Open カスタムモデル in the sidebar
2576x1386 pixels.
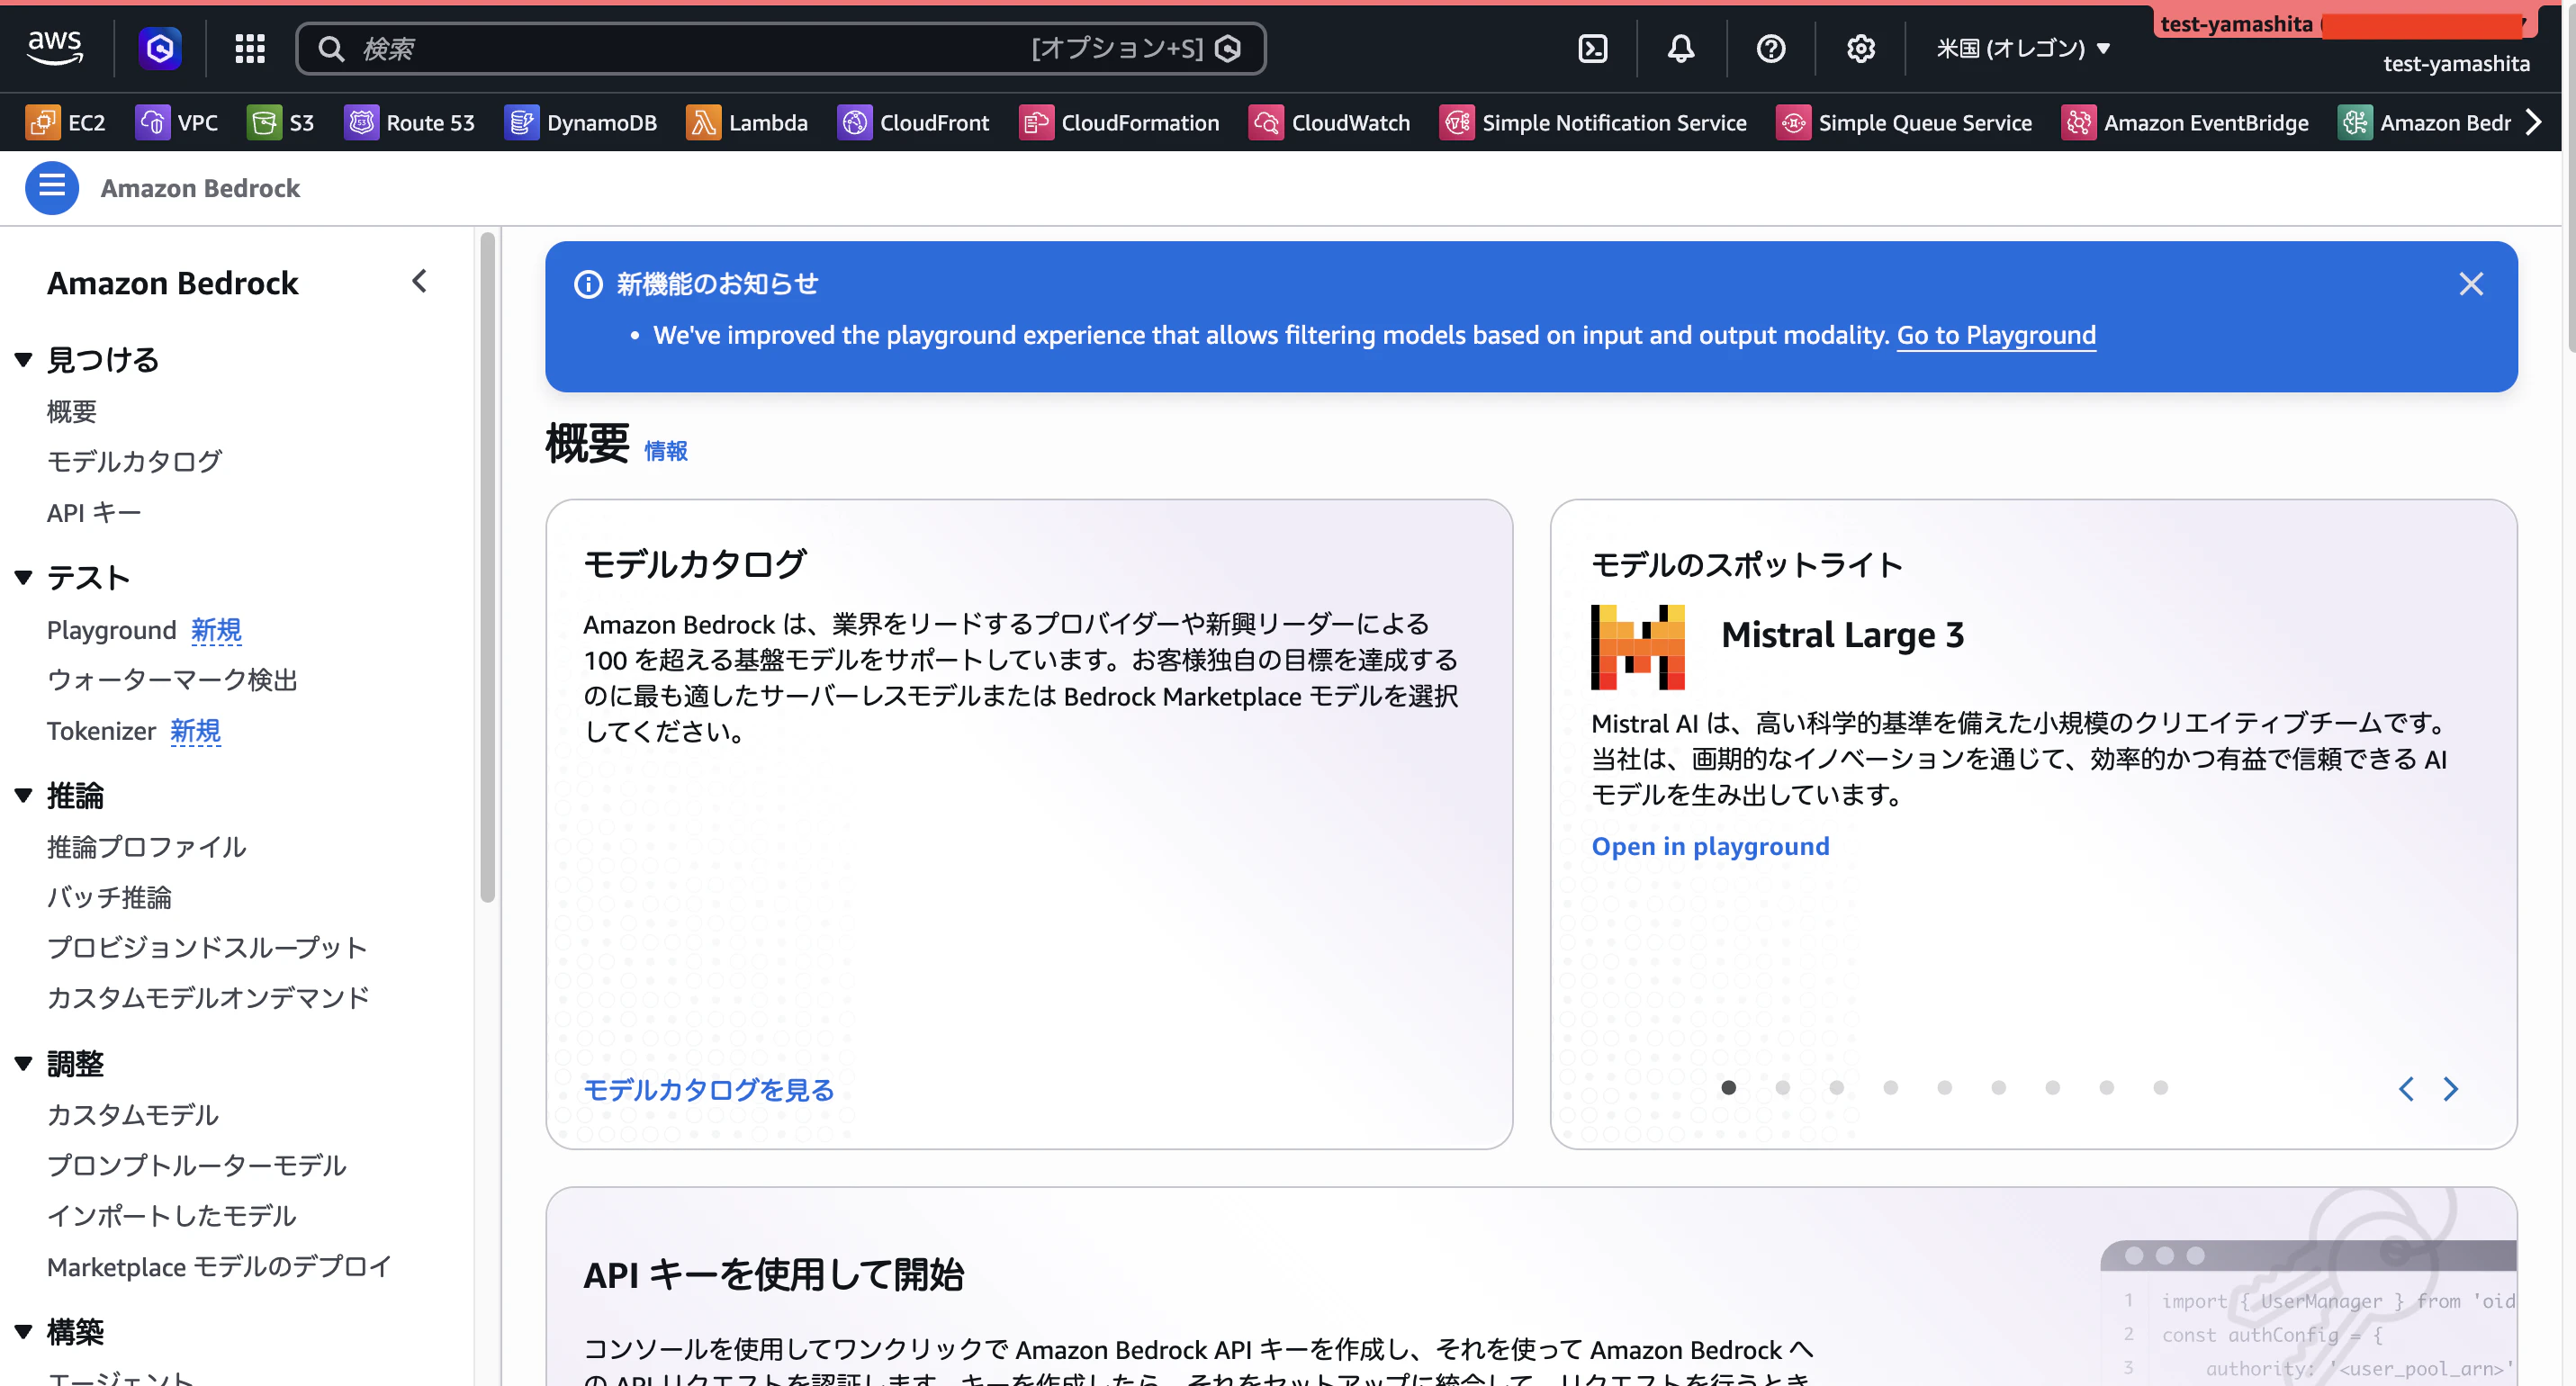click(132, 1114)
